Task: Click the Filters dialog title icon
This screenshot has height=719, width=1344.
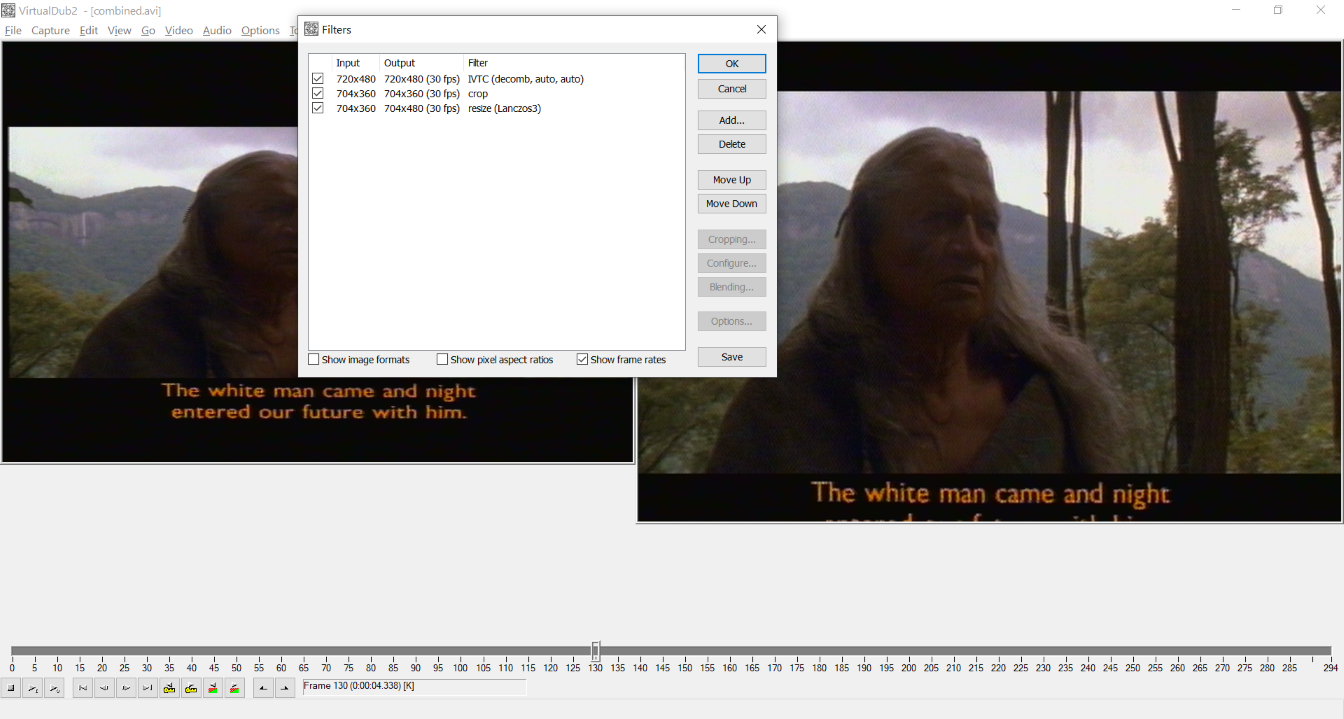Action: tap(311, 30)
